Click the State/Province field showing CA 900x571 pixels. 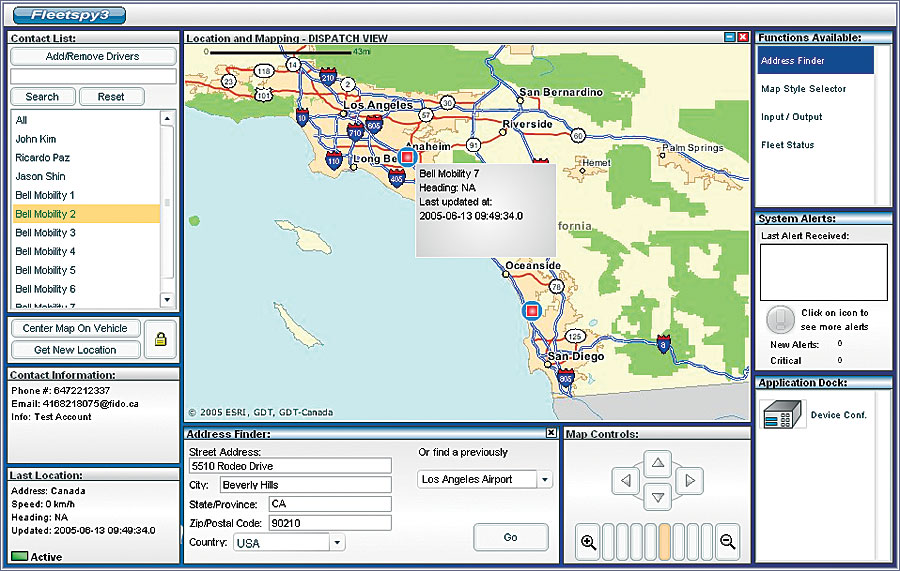point(330,504)
